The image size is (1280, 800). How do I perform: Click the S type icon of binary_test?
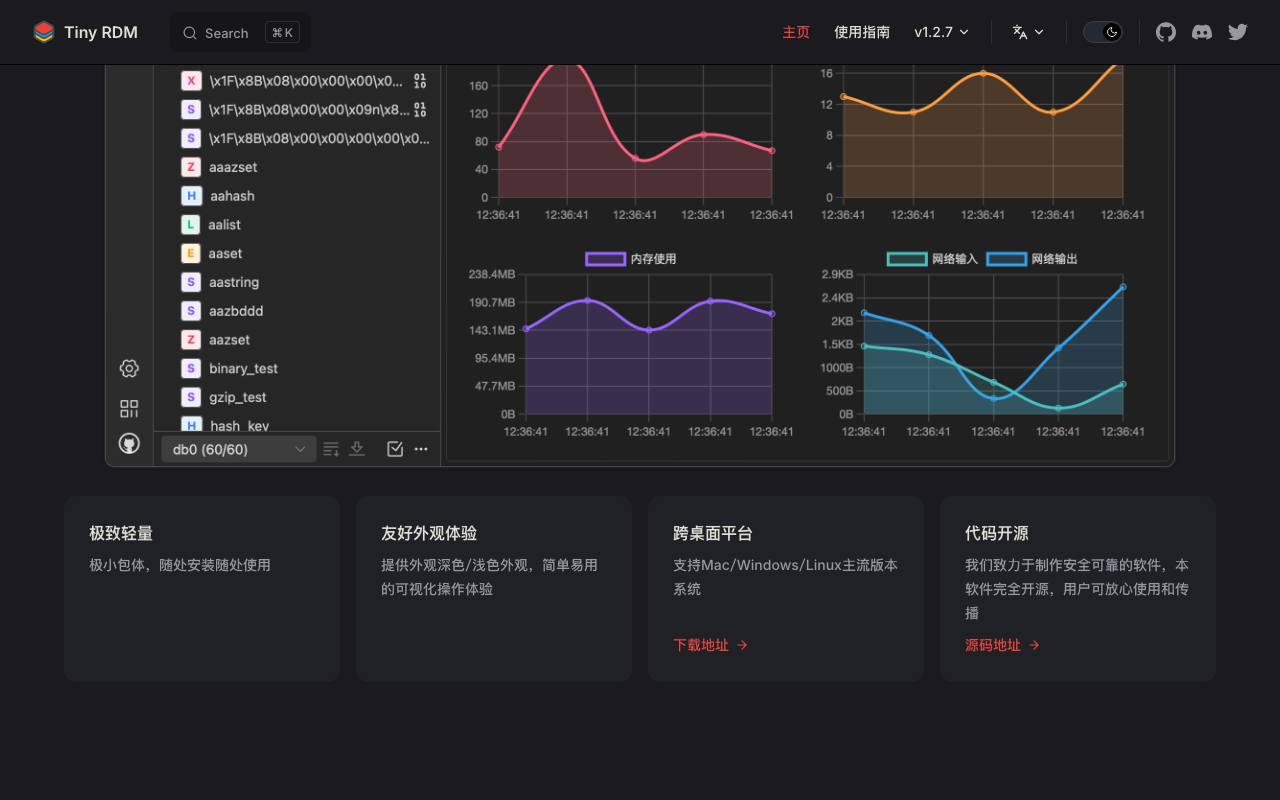[x=190, y=369]
